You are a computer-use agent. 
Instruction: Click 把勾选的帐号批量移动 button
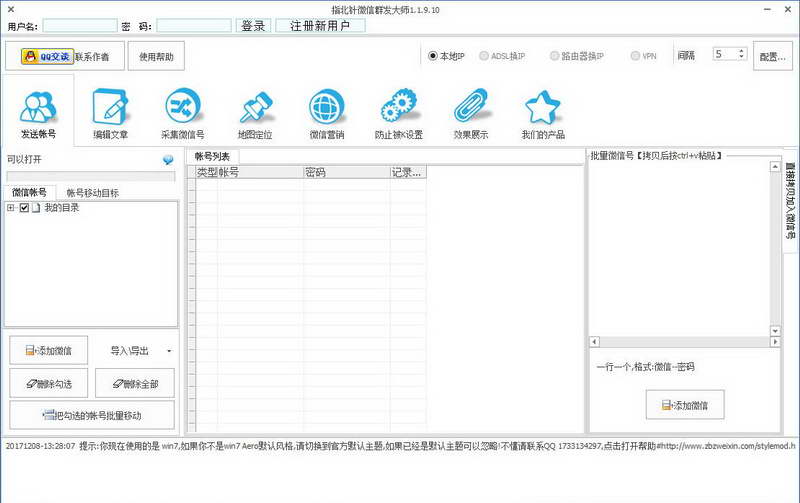92,415
